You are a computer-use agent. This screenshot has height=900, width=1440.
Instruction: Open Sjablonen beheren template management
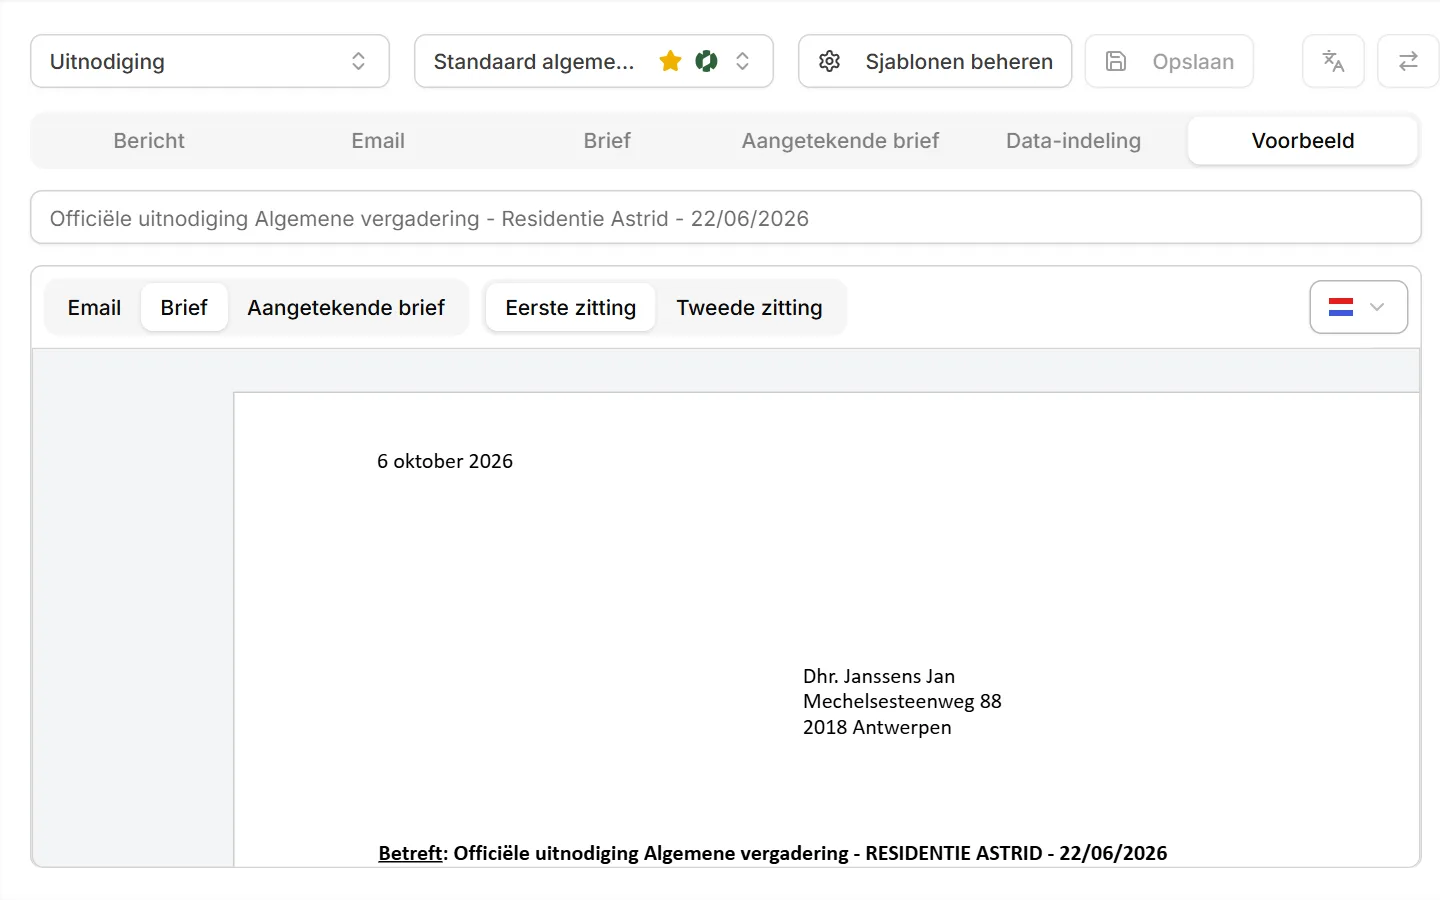(935, 61)
